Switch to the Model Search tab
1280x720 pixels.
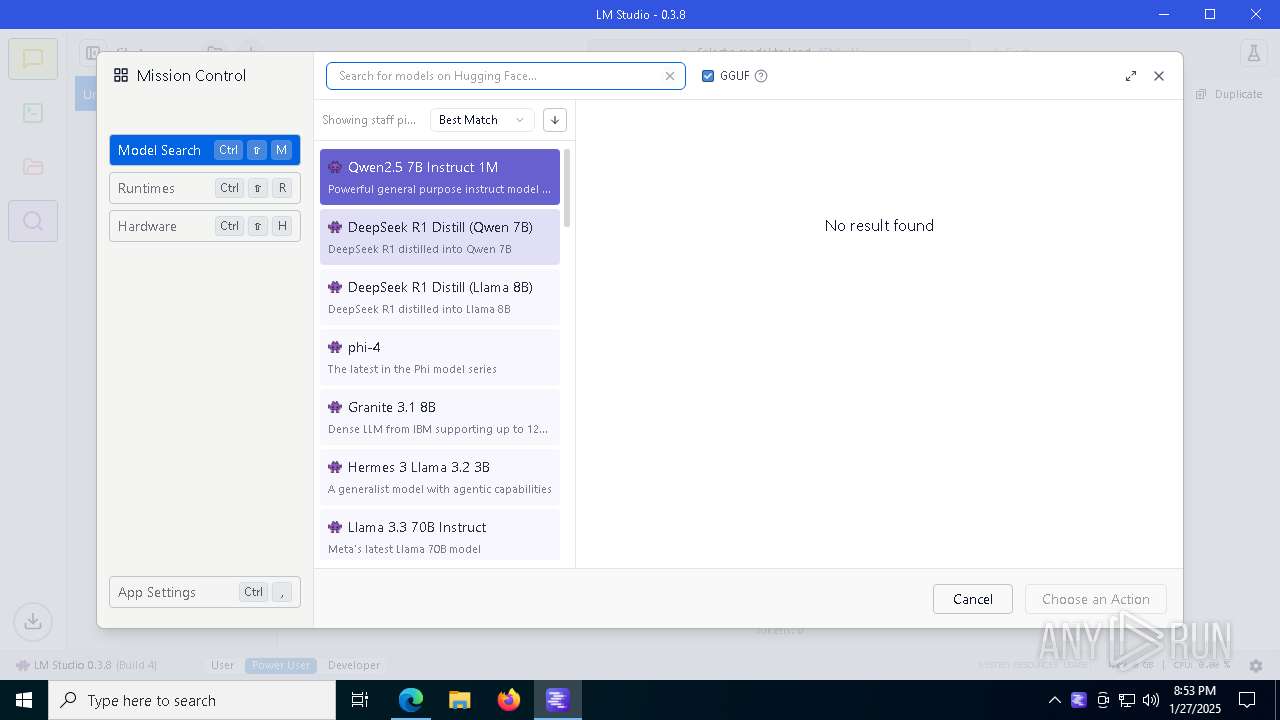point(205,150)
